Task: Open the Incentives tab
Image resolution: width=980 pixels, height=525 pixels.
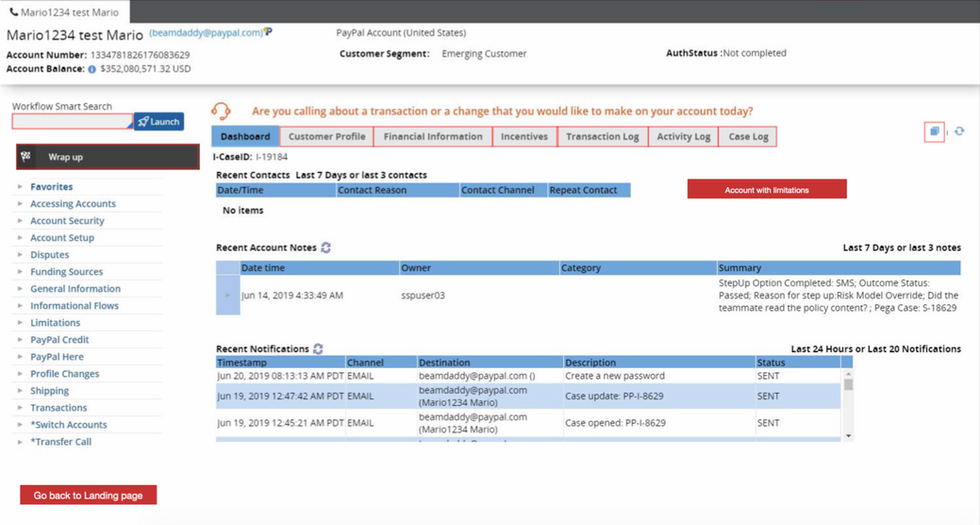Action: coord(524,136)
